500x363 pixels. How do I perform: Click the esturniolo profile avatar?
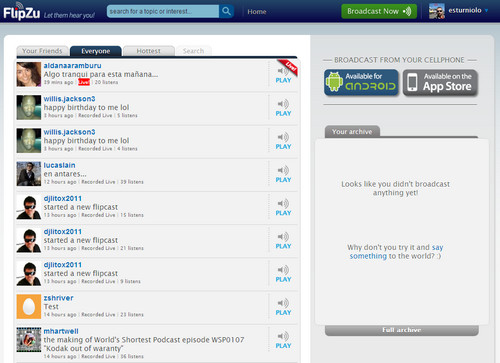point(437,11)
